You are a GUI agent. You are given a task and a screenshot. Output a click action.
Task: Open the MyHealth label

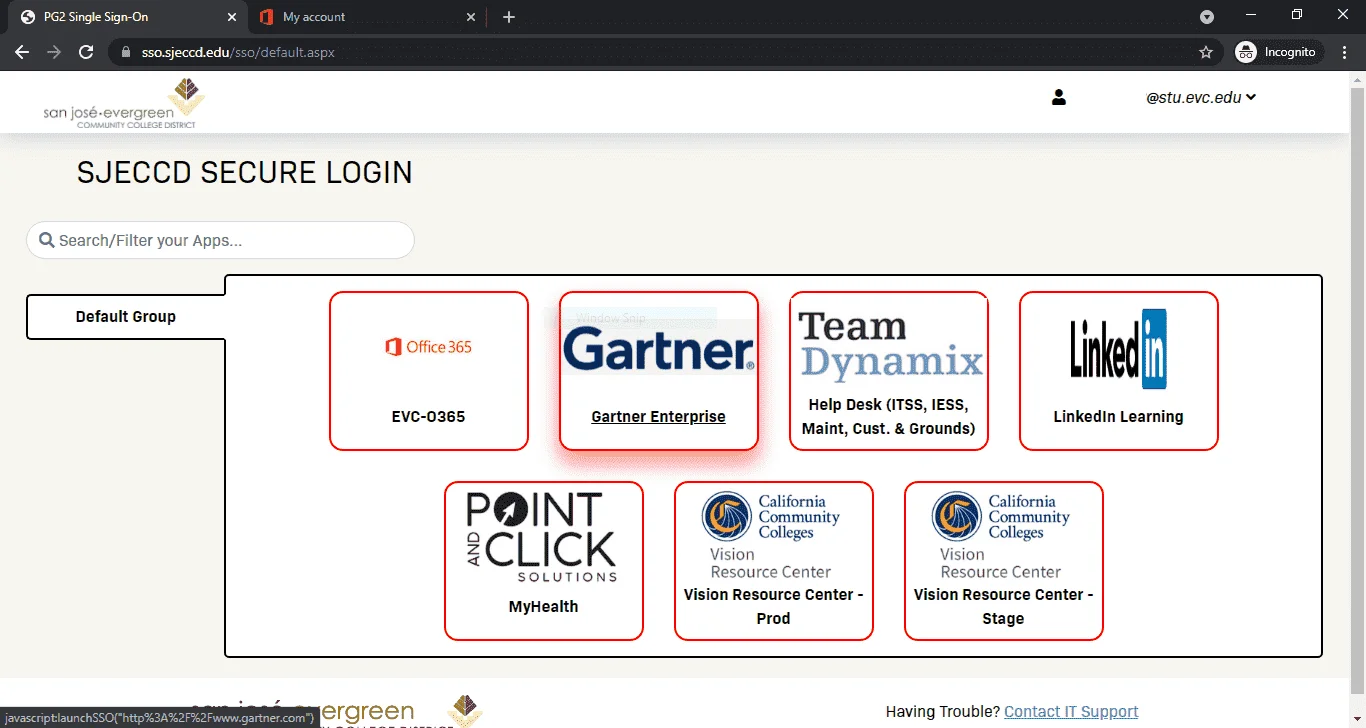click(x=543, y=606)
